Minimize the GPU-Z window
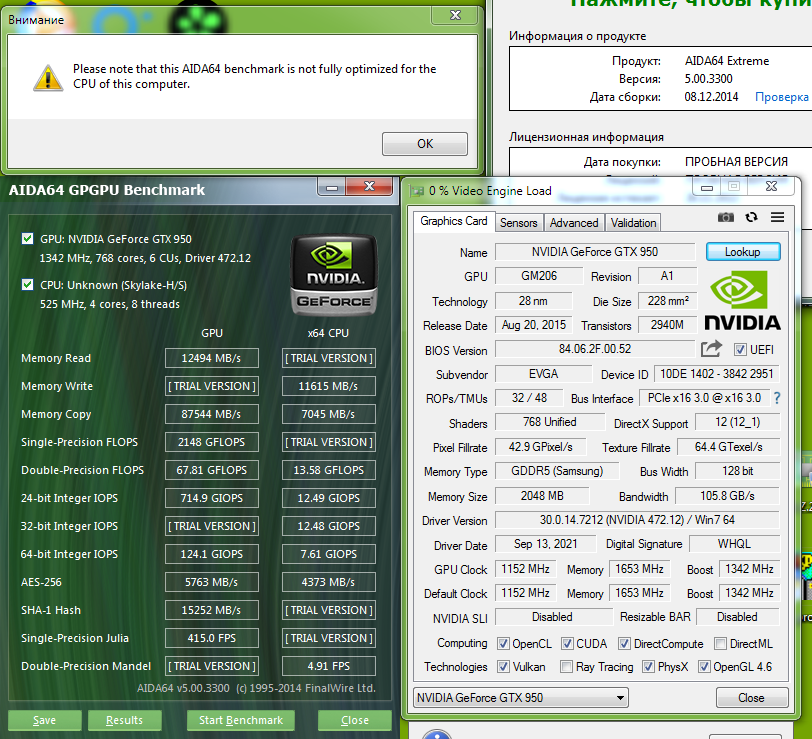Image resolution: width=812 pixels, height=739 pixels. click(x=707, y=187)
